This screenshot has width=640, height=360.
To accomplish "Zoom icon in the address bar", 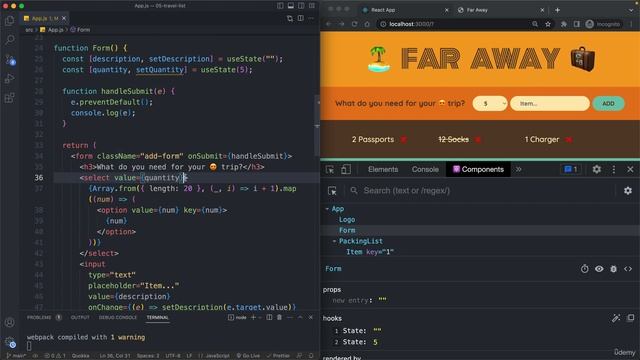I will coord(535,24).
